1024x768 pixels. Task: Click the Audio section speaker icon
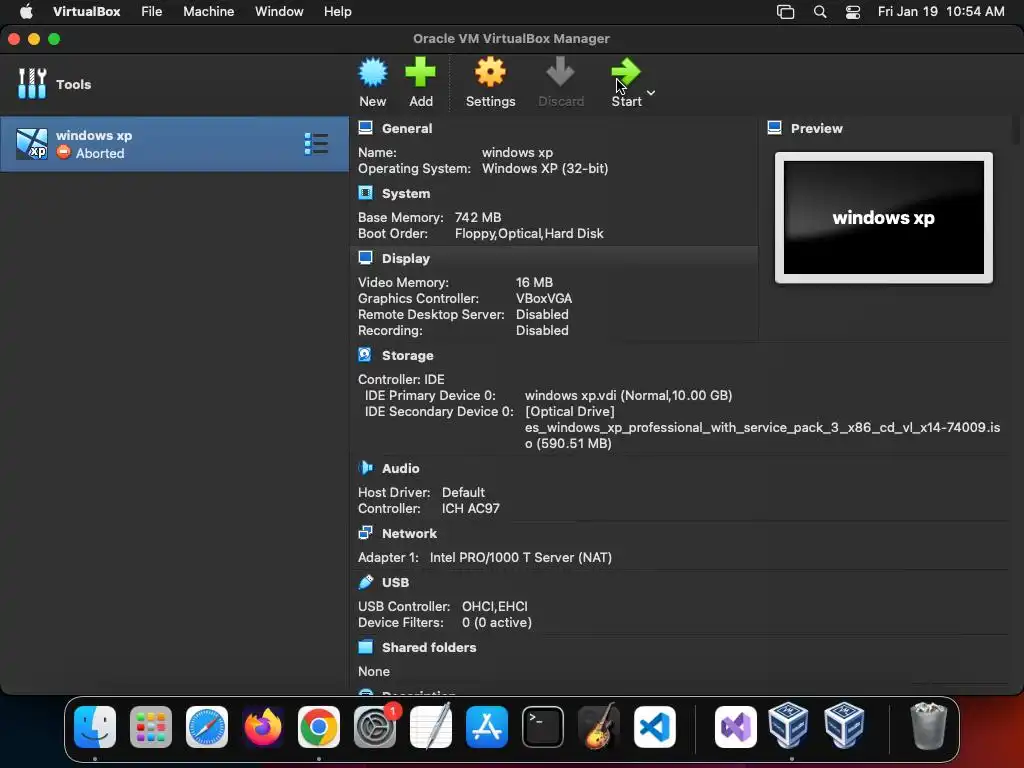(366, 468)
